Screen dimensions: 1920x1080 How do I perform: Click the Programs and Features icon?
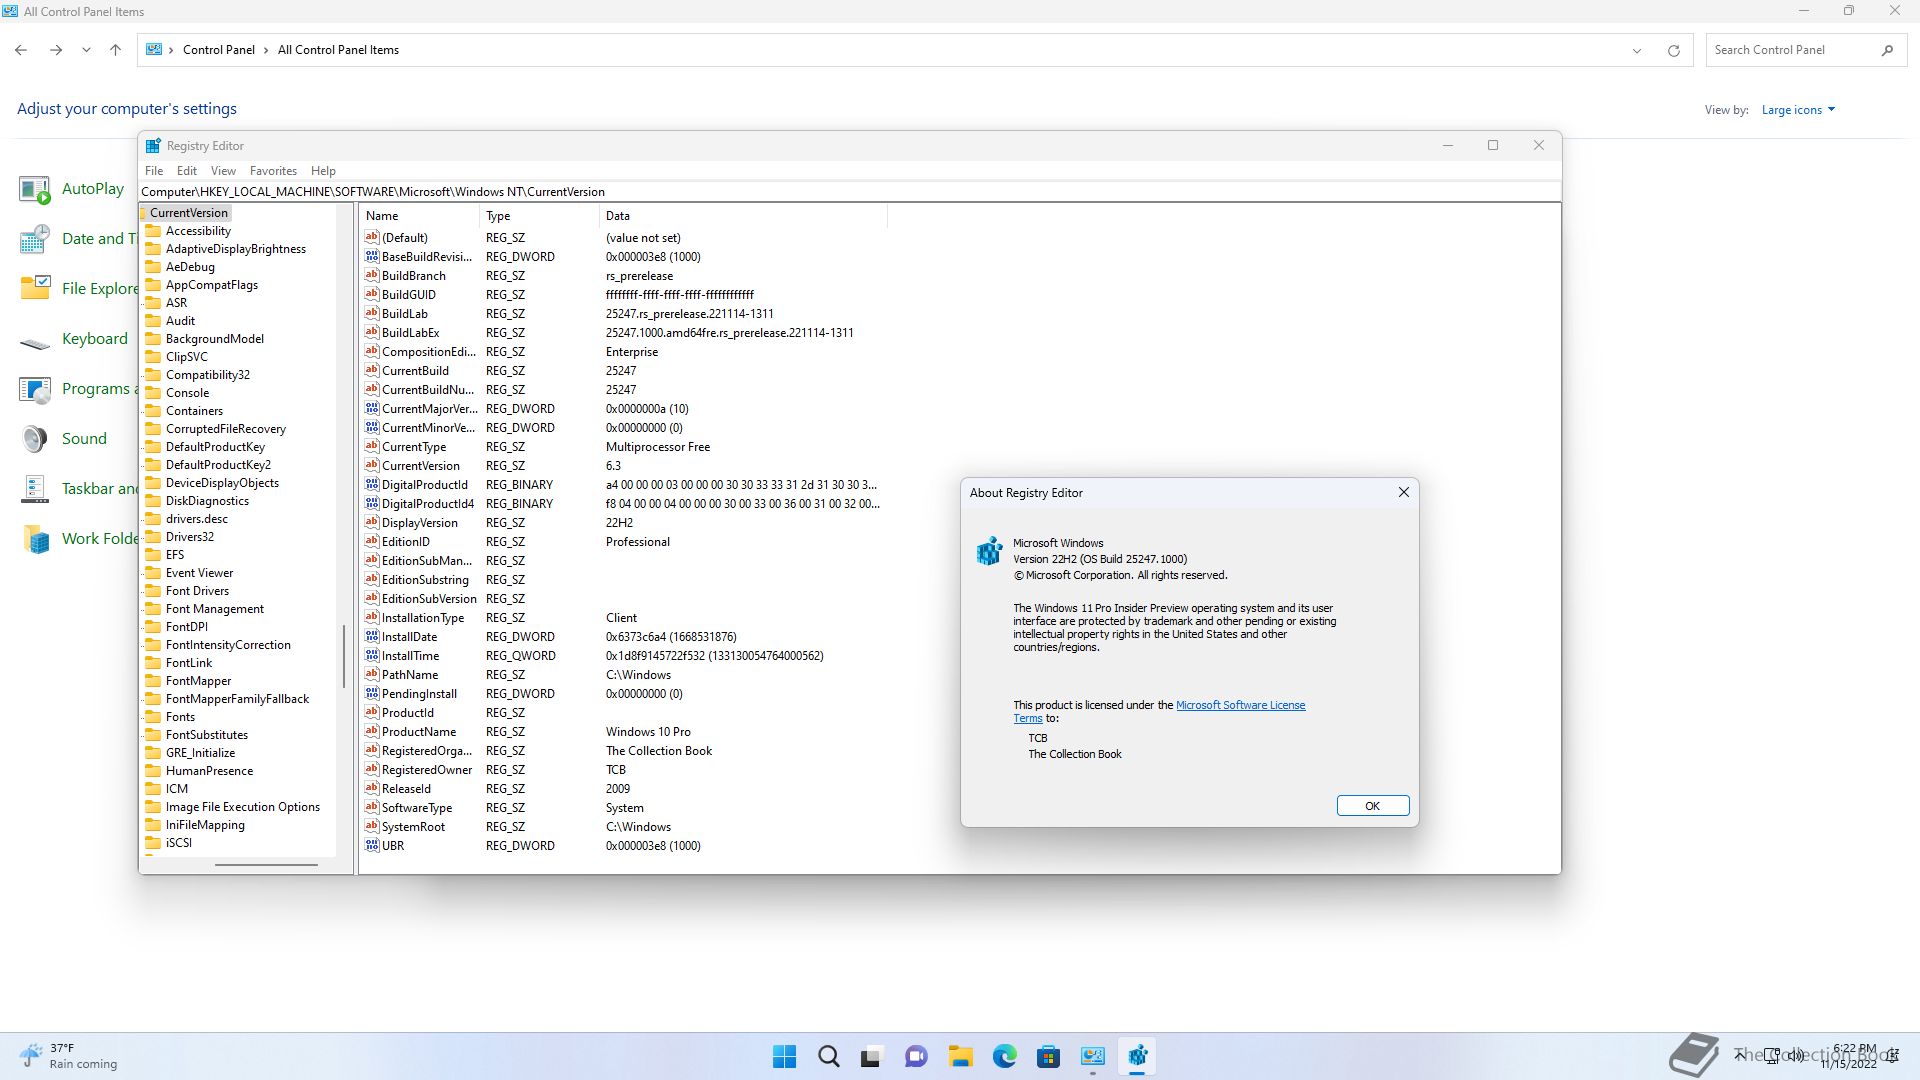(x=35, y=389)
